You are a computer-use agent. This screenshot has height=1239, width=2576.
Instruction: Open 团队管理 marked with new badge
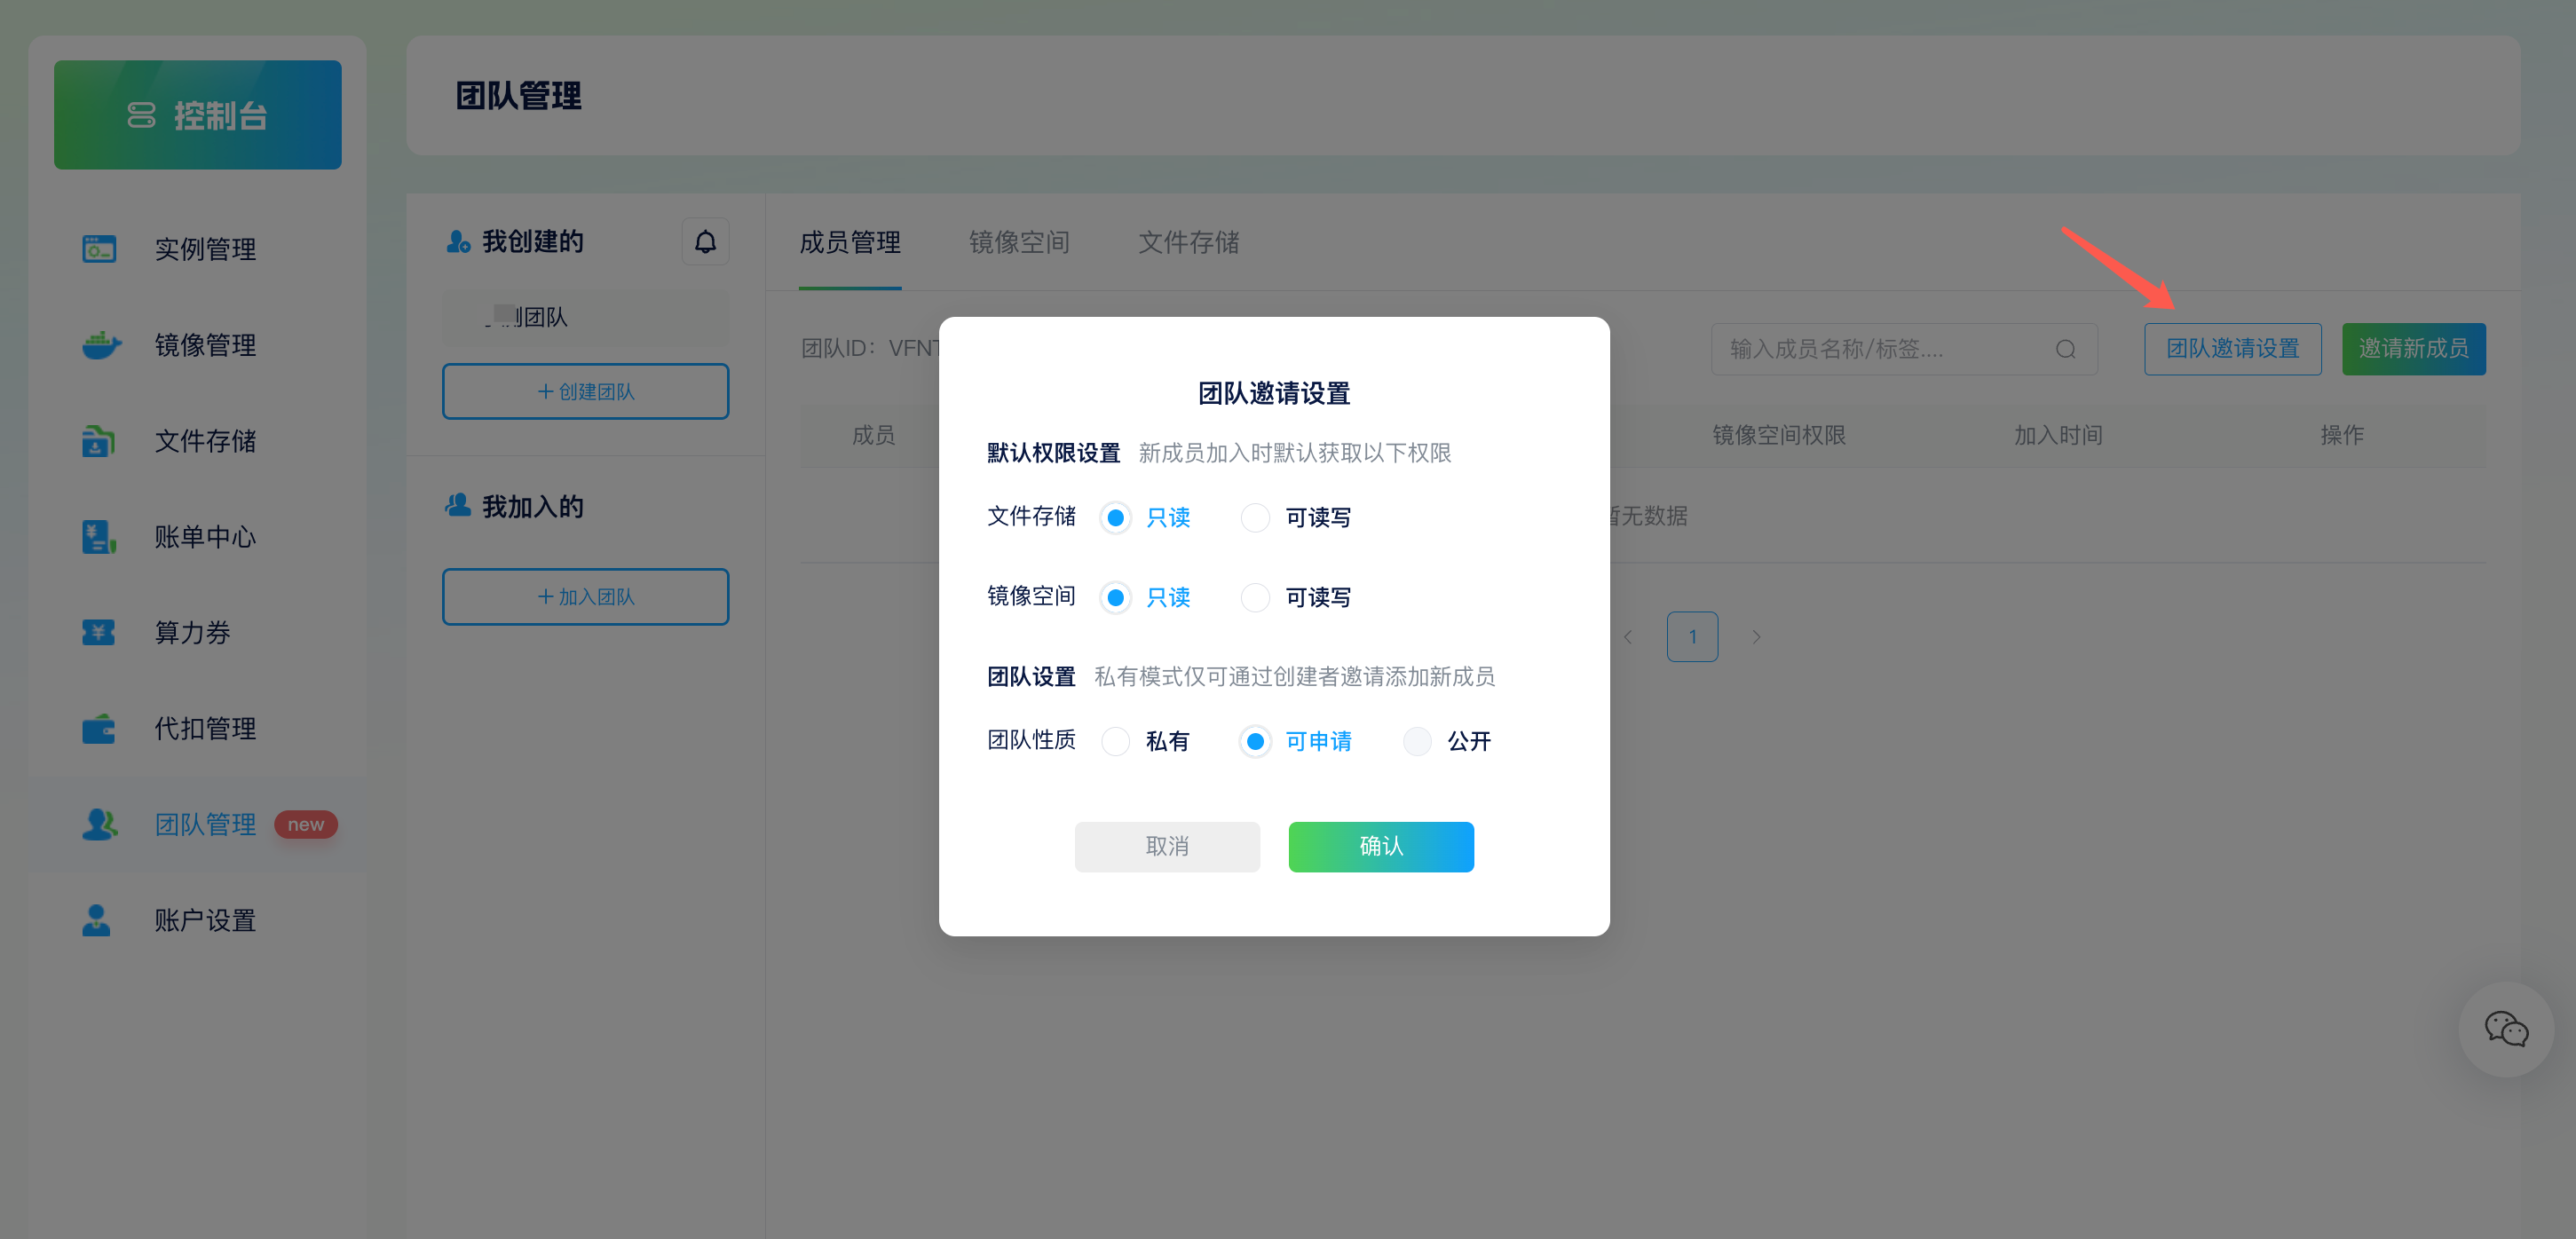coord(204,823)
